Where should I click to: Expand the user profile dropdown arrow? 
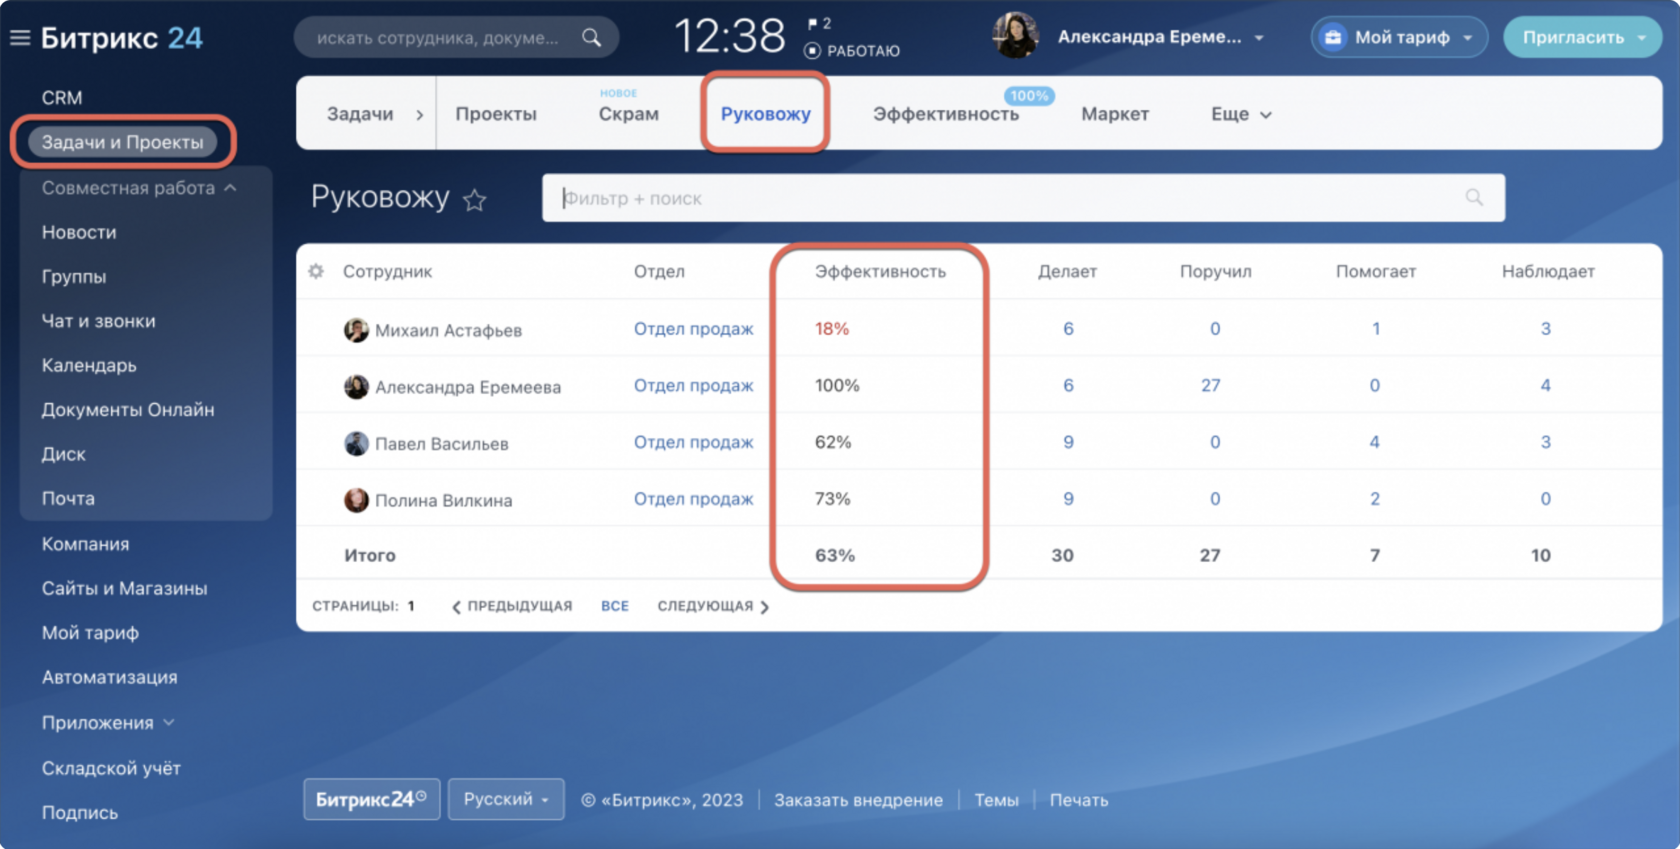pyautogui.click(x=1259, y=38)
